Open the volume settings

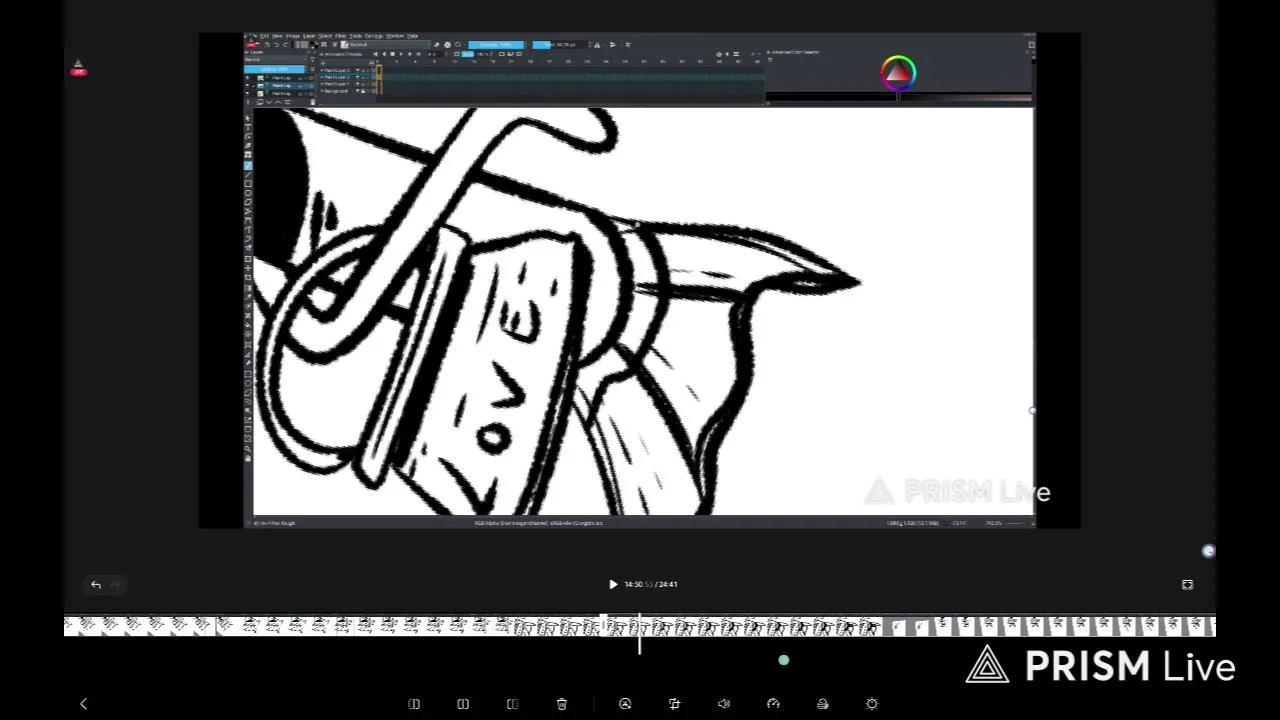tap(724, 704)
